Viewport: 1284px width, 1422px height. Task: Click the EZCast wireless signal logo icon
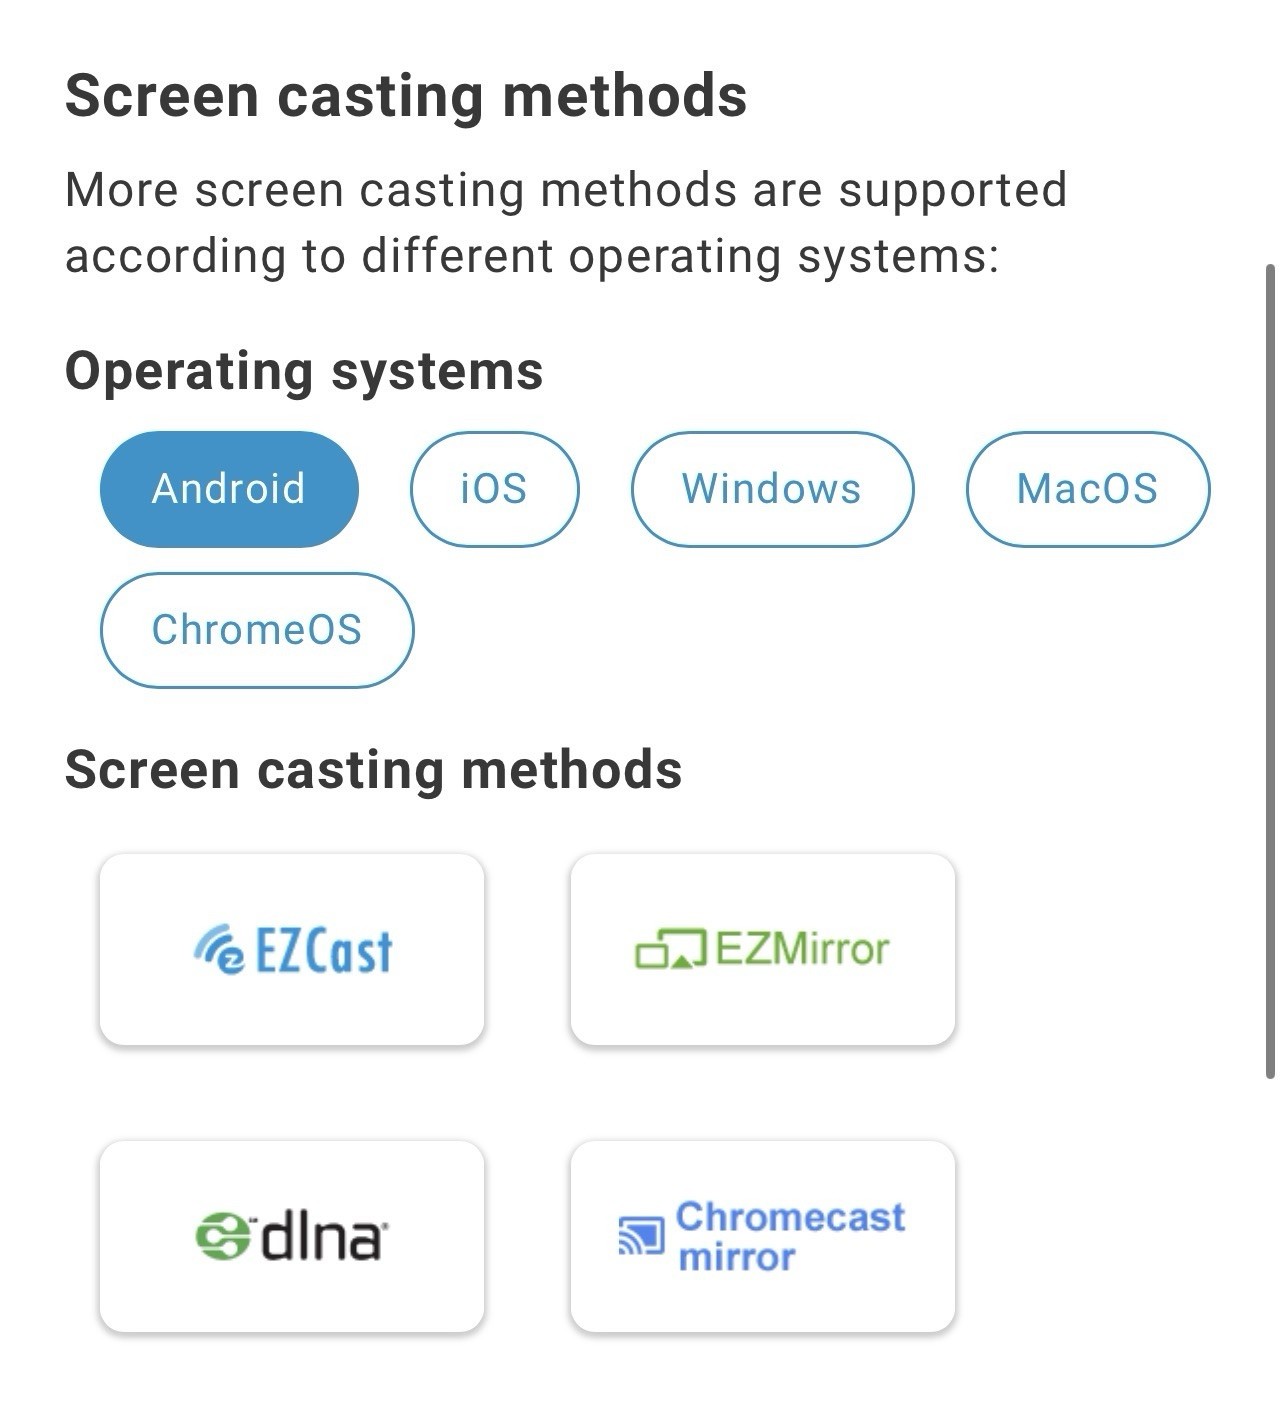pyautogui.click(x=218, y=950)
